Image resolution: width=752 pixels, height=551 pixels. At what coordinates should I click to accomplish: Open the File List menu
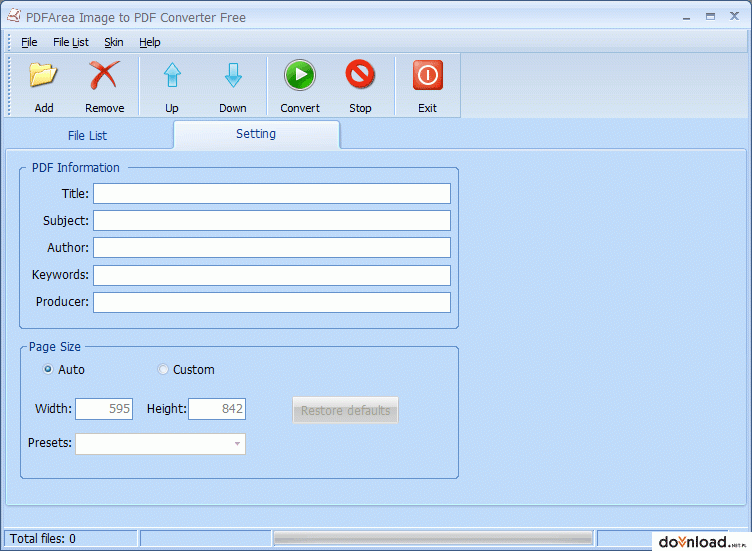(x=70, y=42)
